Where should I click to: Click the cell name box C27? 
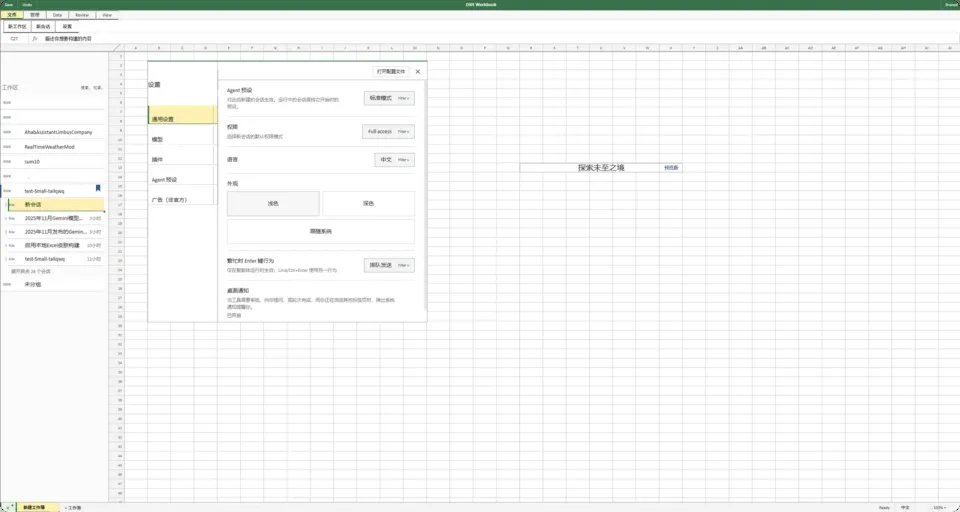(x=14, y=38)
